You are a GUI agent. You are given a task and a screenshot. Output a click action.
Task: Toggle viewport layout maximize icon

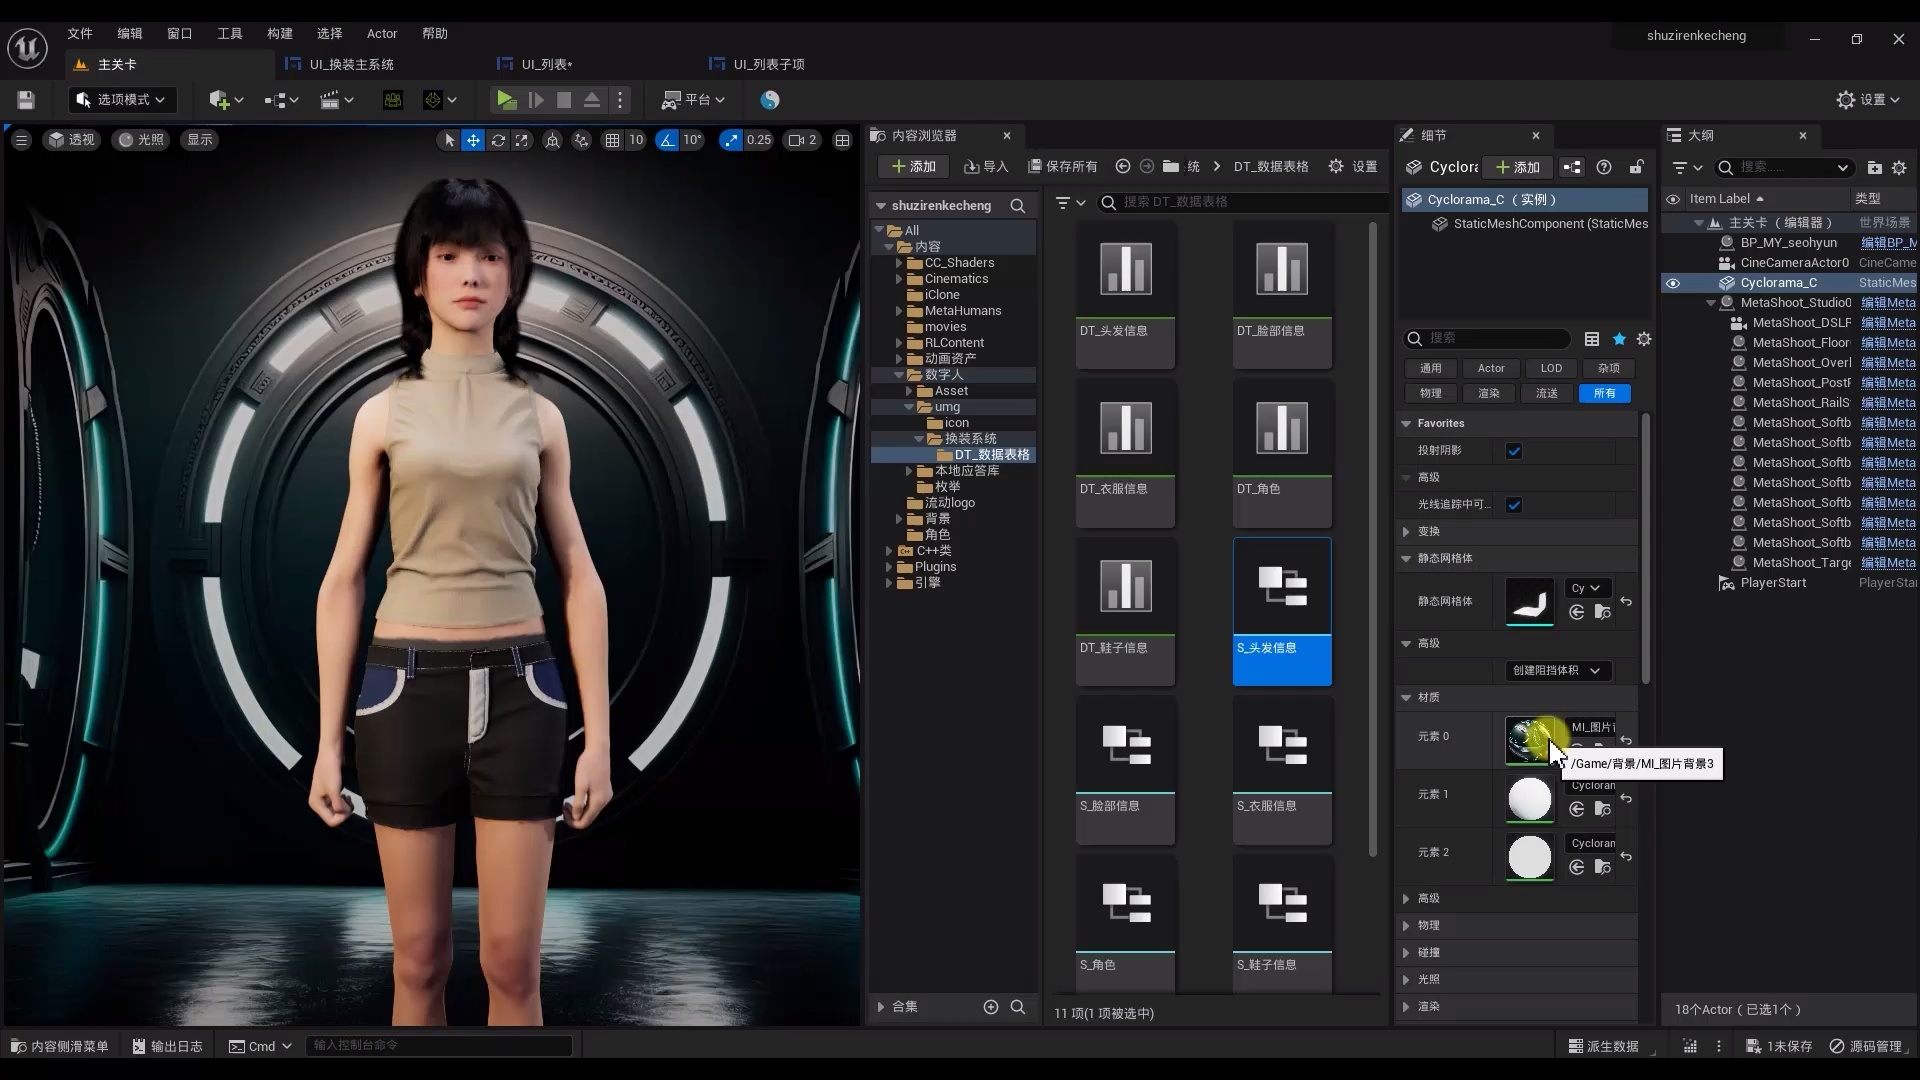842,140
